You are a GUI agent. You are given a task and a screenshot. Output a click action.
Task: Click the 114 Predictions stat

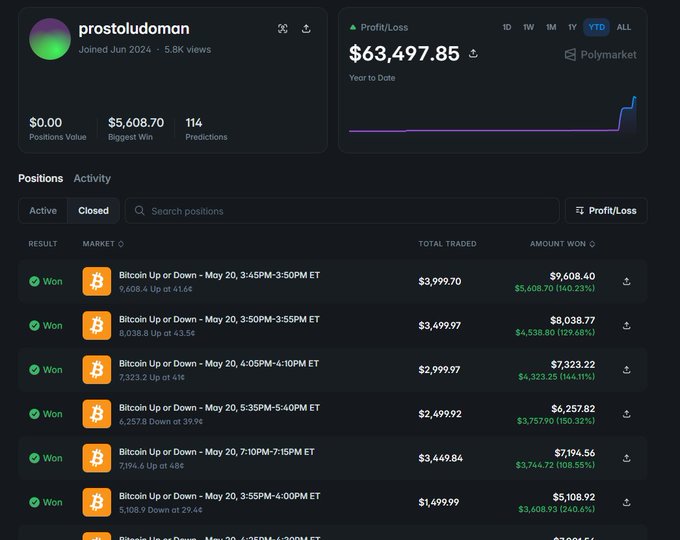206,128
